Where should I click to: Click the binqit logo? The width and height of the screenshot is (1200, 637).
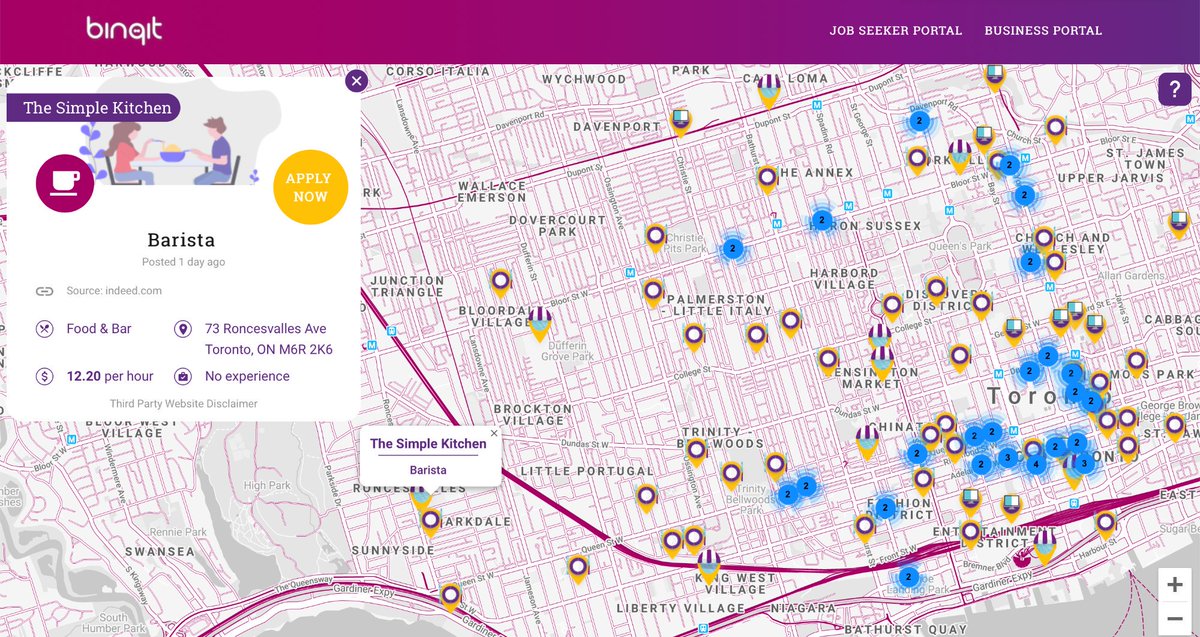point(124,31)
